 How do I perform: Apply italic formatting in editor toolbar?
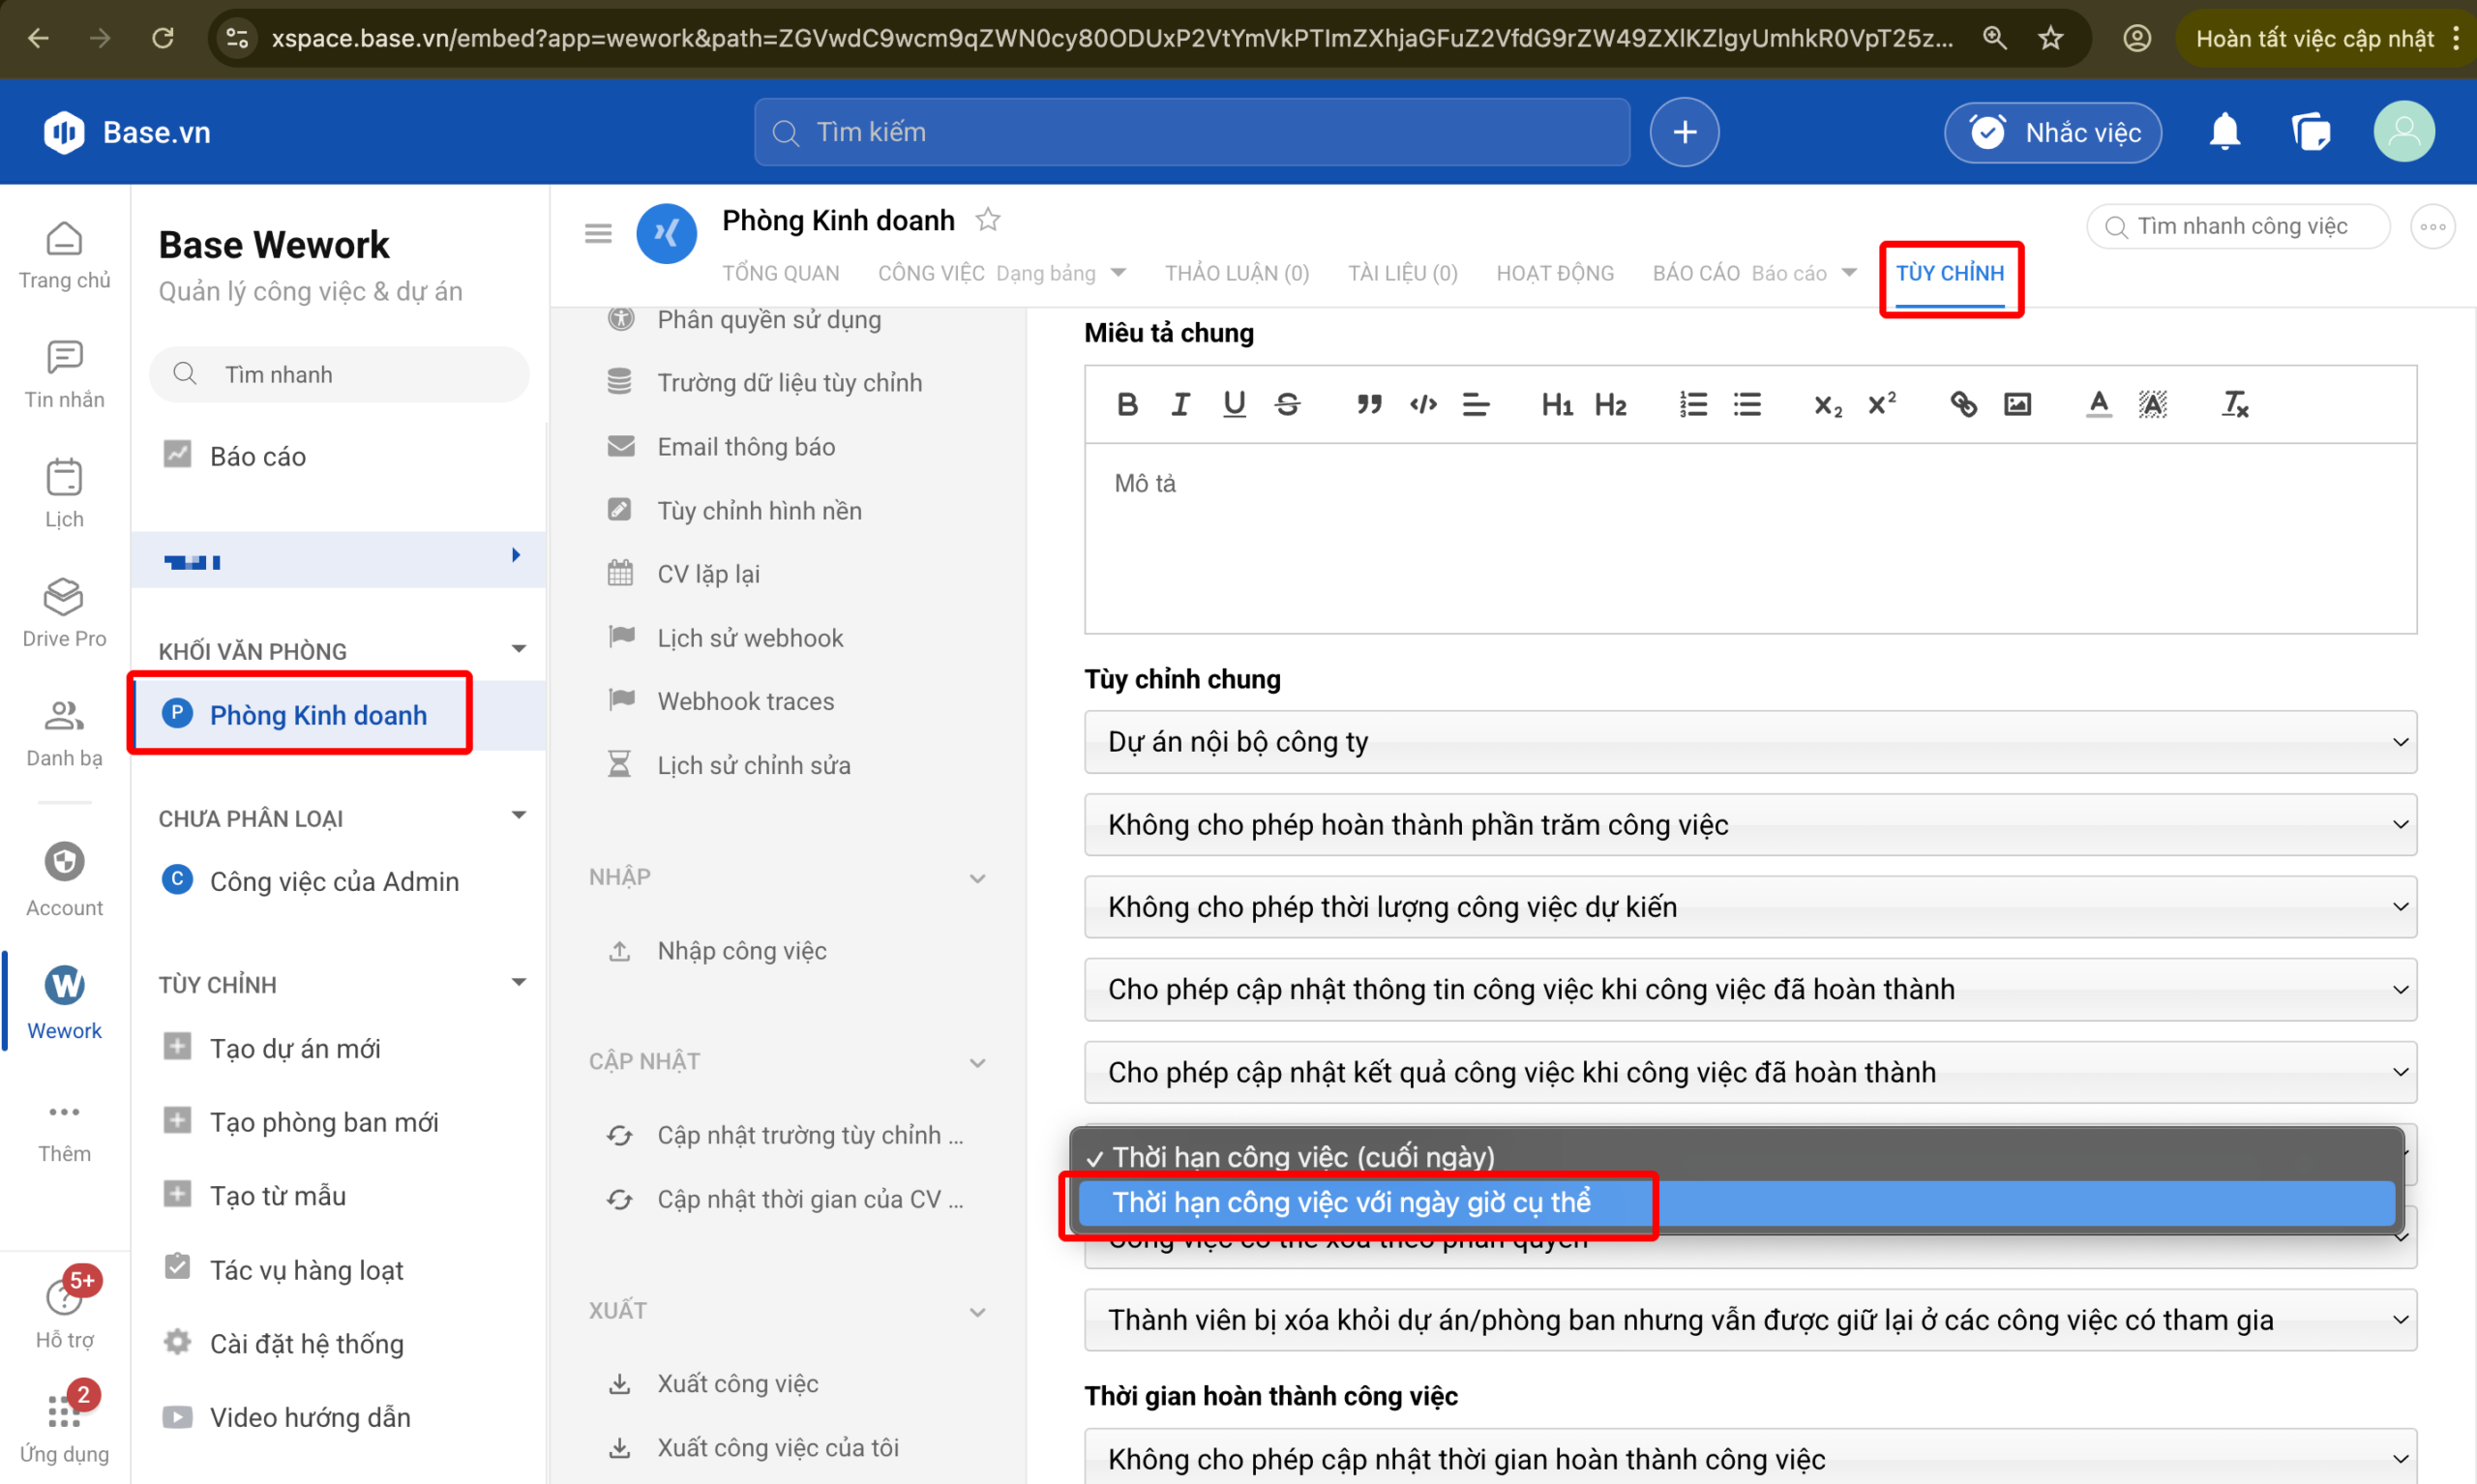pyautogui.click(x=1180, y=404)
